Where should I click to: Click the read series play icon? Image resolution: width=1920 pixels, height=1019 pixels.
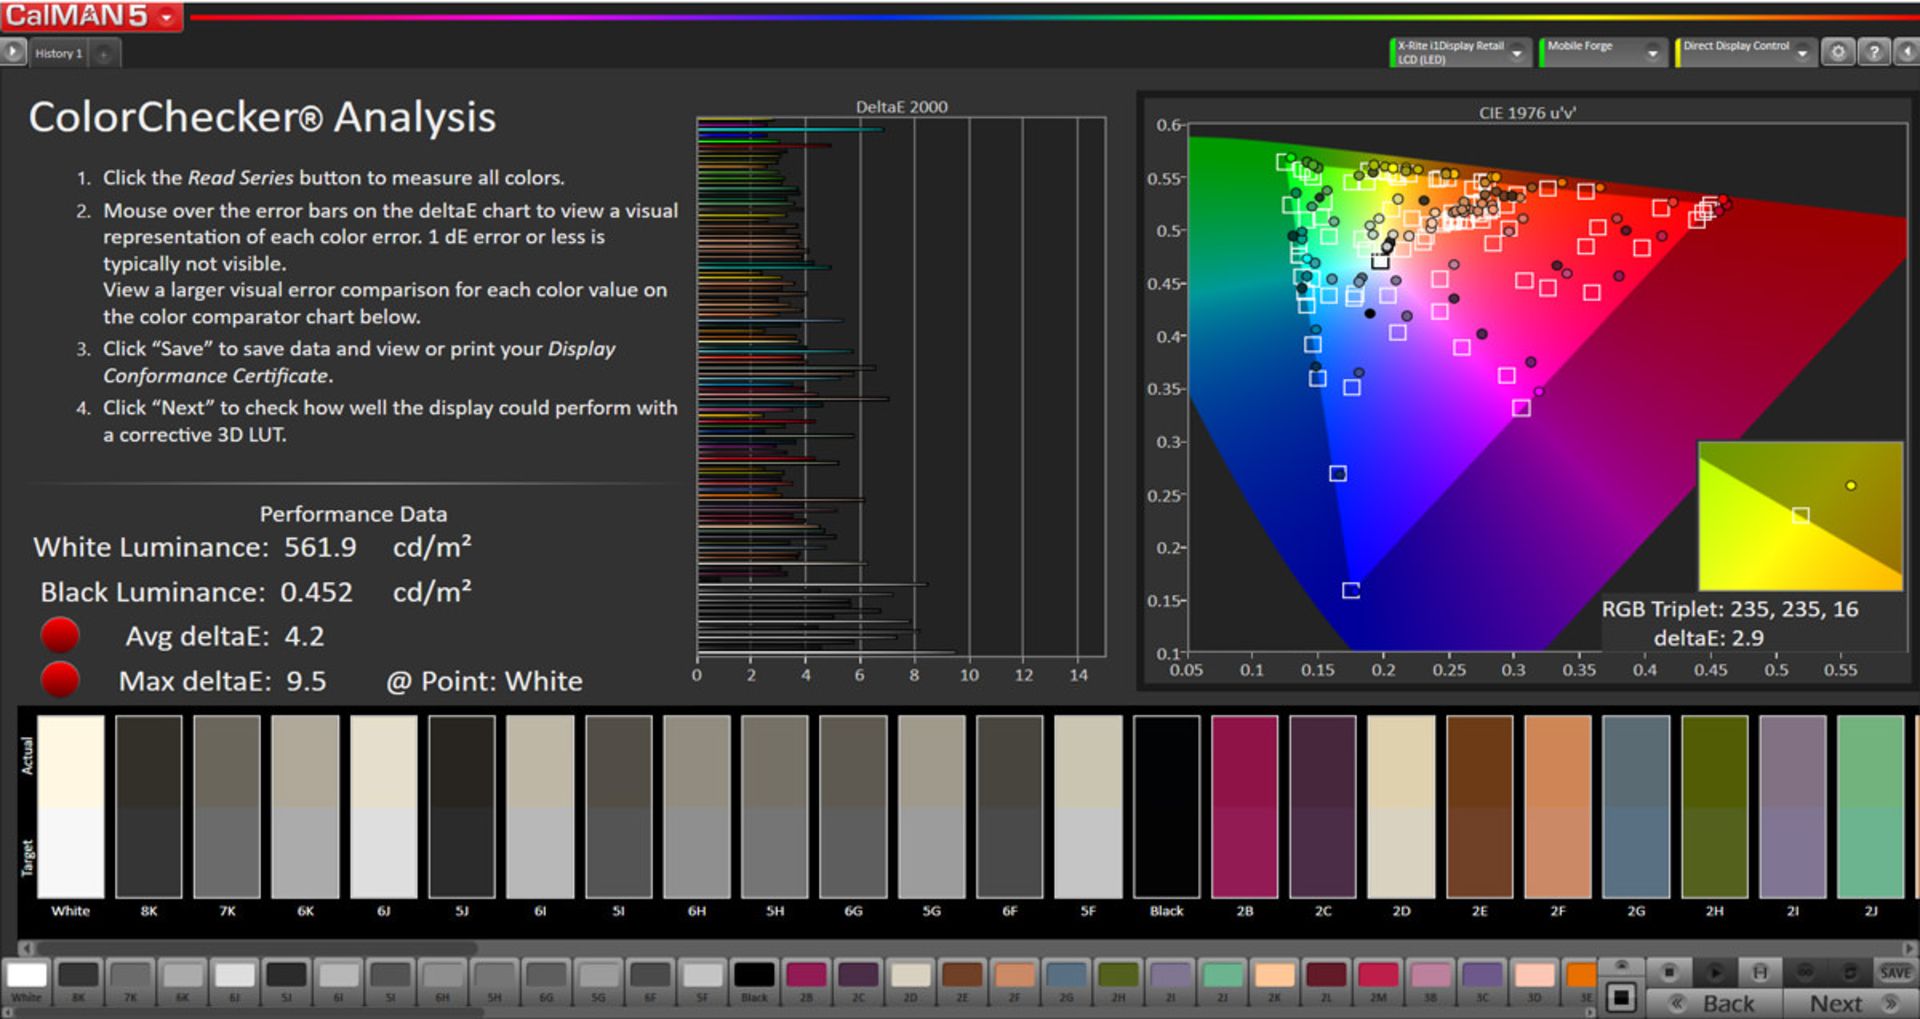coord(1714,972)
